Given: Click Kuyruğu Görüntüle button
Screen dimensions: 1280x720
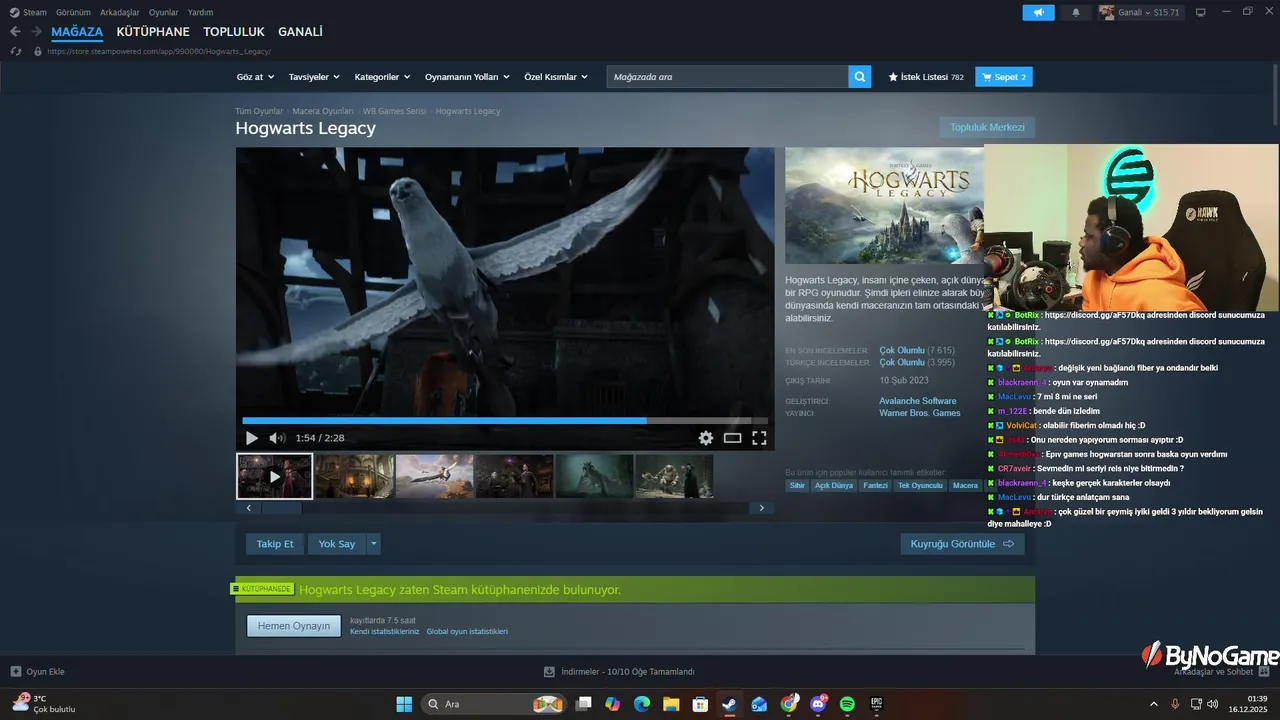Looking at the screenshot, I should coord(962,544).
